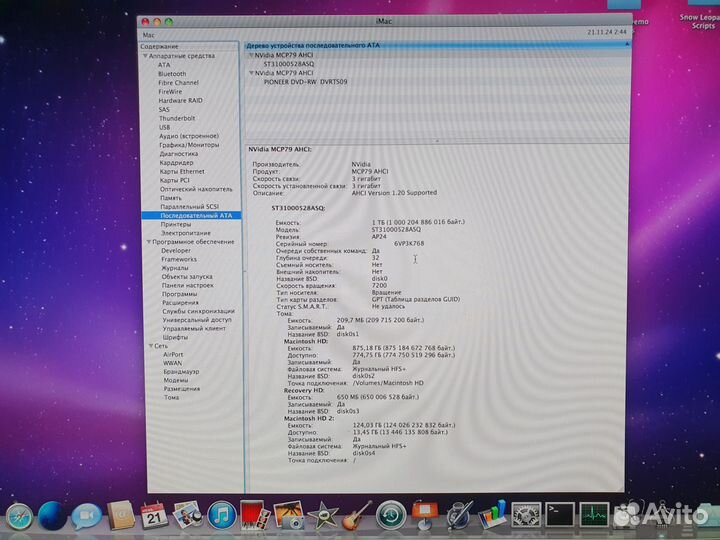Select Frameworks in the sidebar
The width and height of the screenshot is (720, 540).
(179, 259)
